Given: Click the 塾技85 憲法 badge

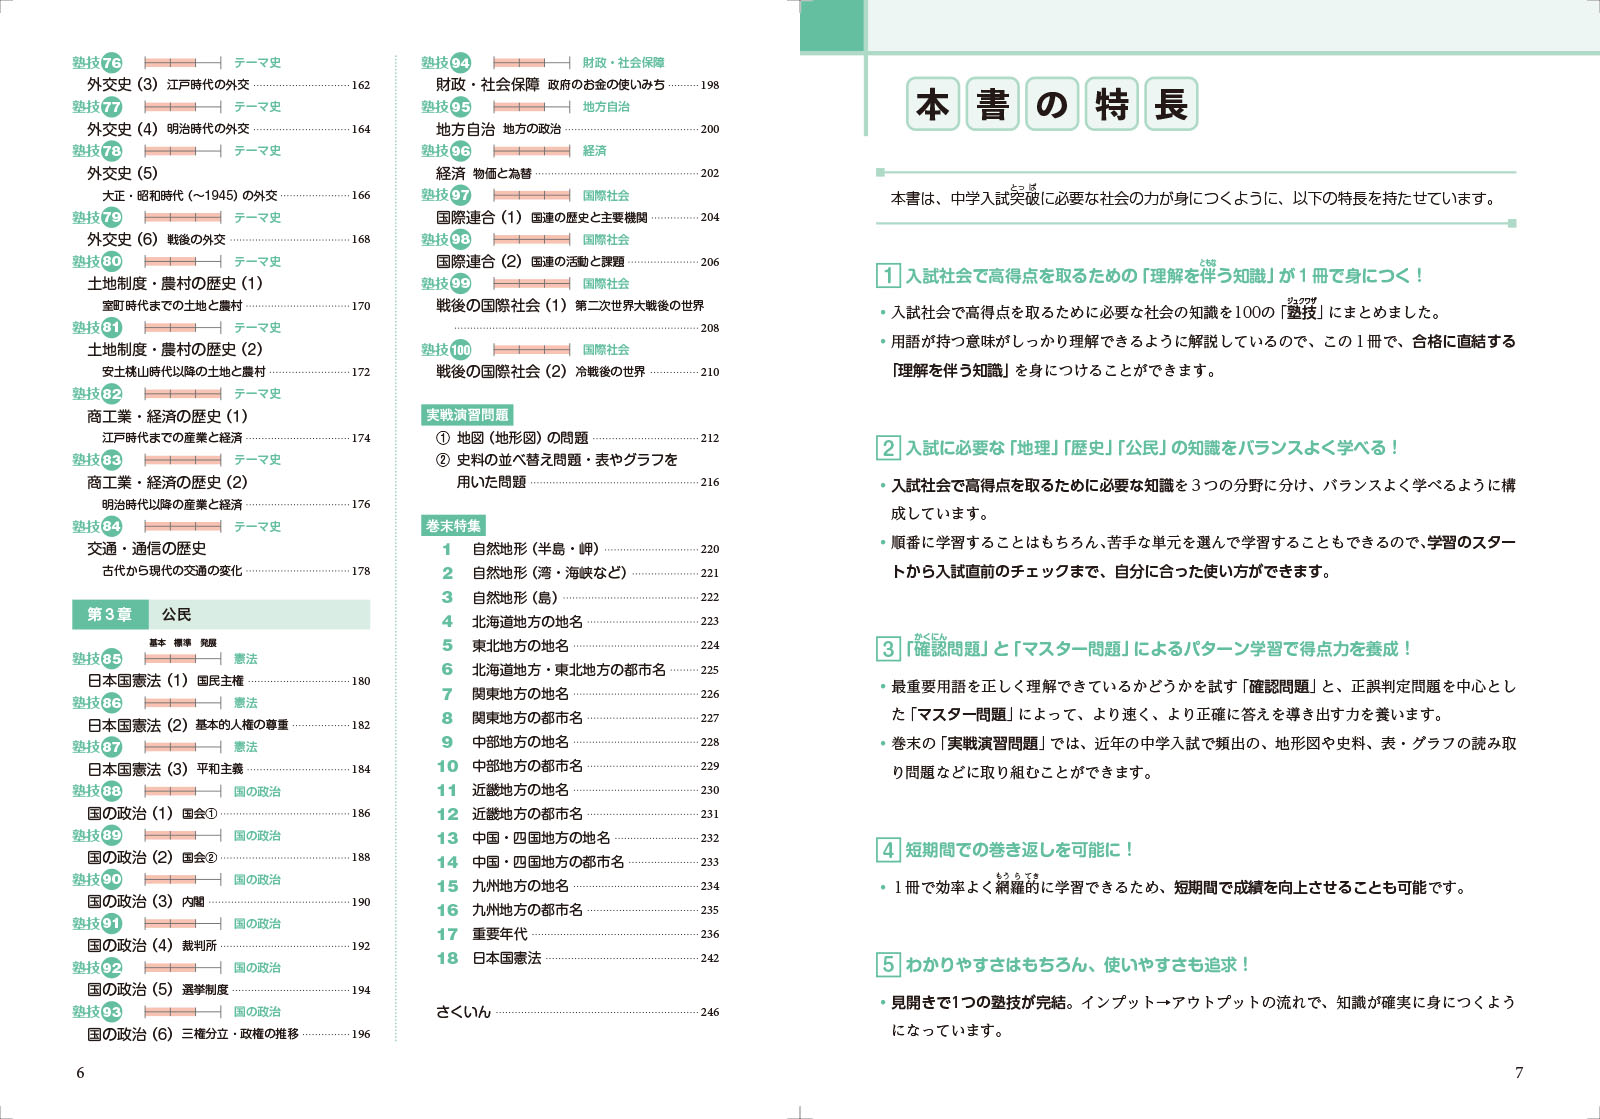Looking at the screenshot, I should tap(97, 658).
